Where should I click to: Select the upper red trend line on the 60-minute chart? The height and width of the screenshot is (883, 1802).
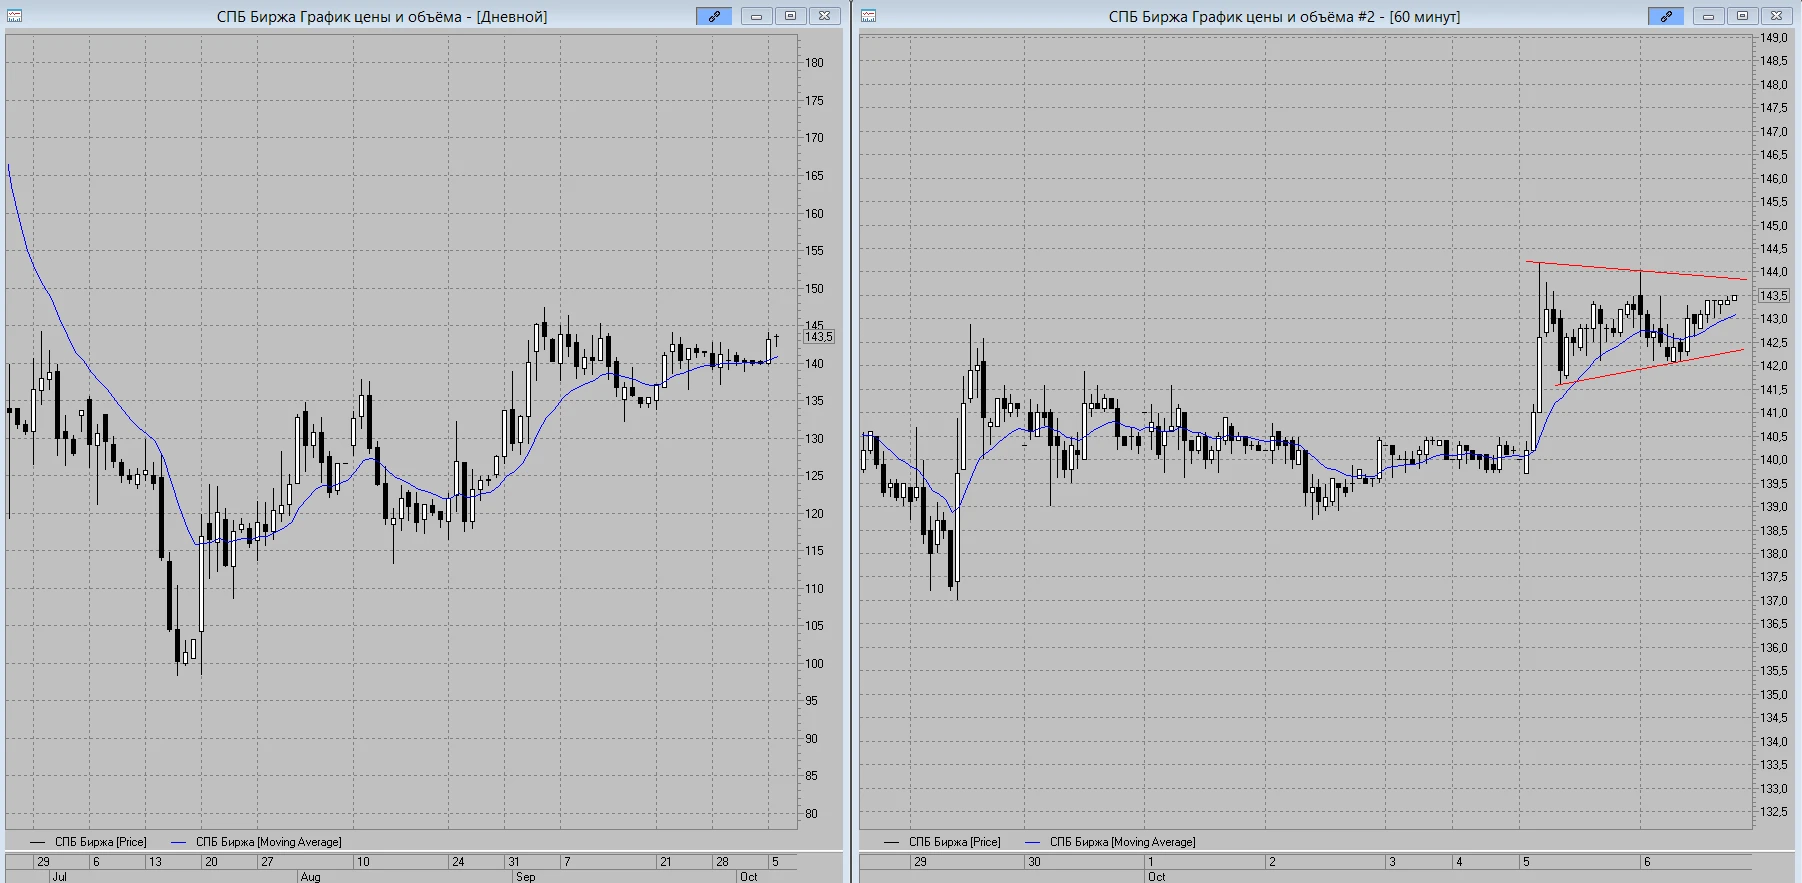[1636, 270]
